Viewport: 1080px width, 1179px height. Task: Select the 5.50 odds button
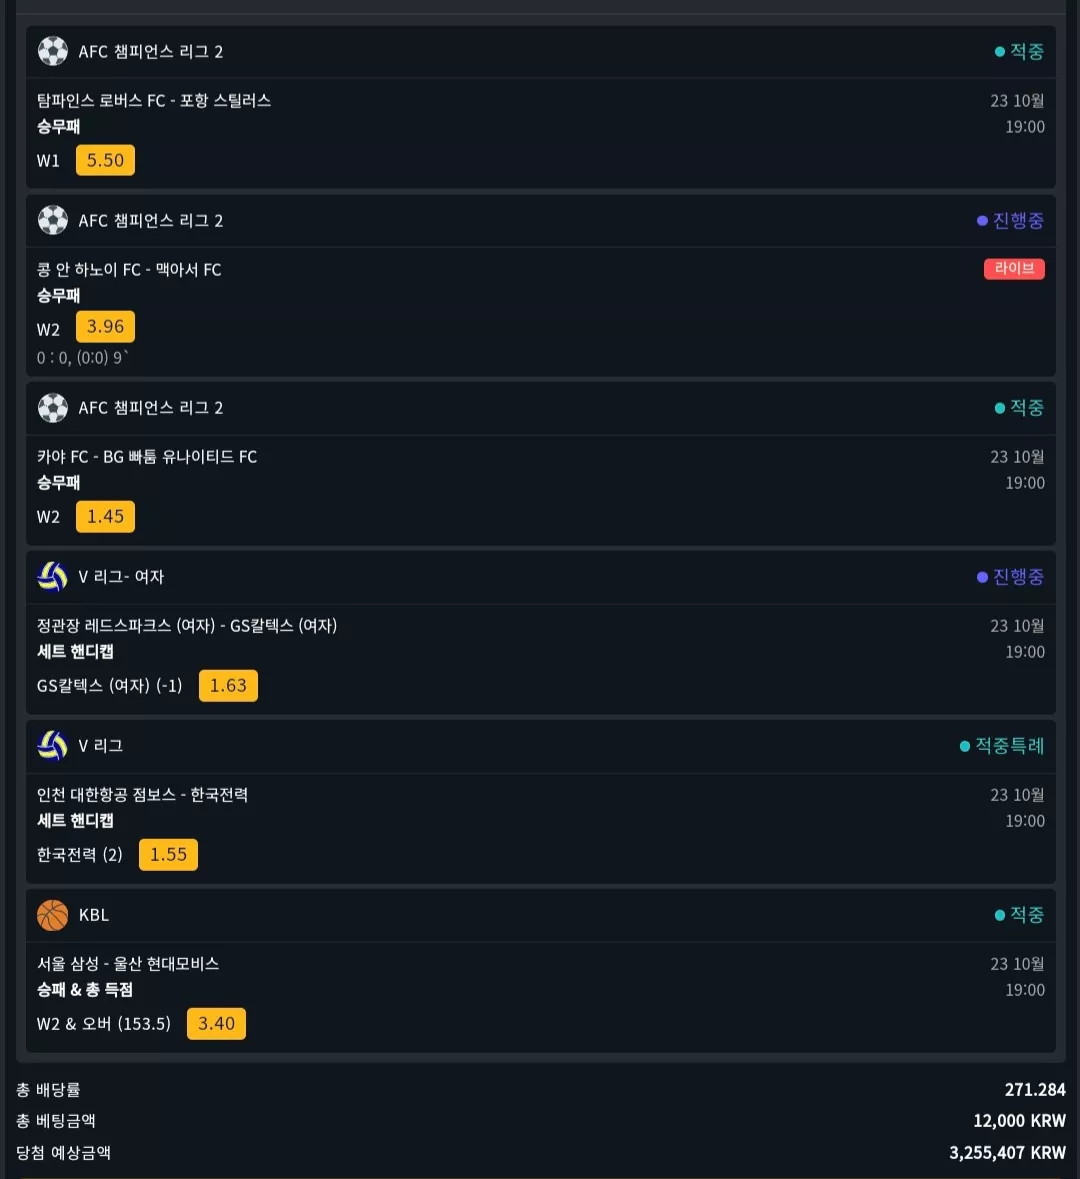click(x=105, y=160)
